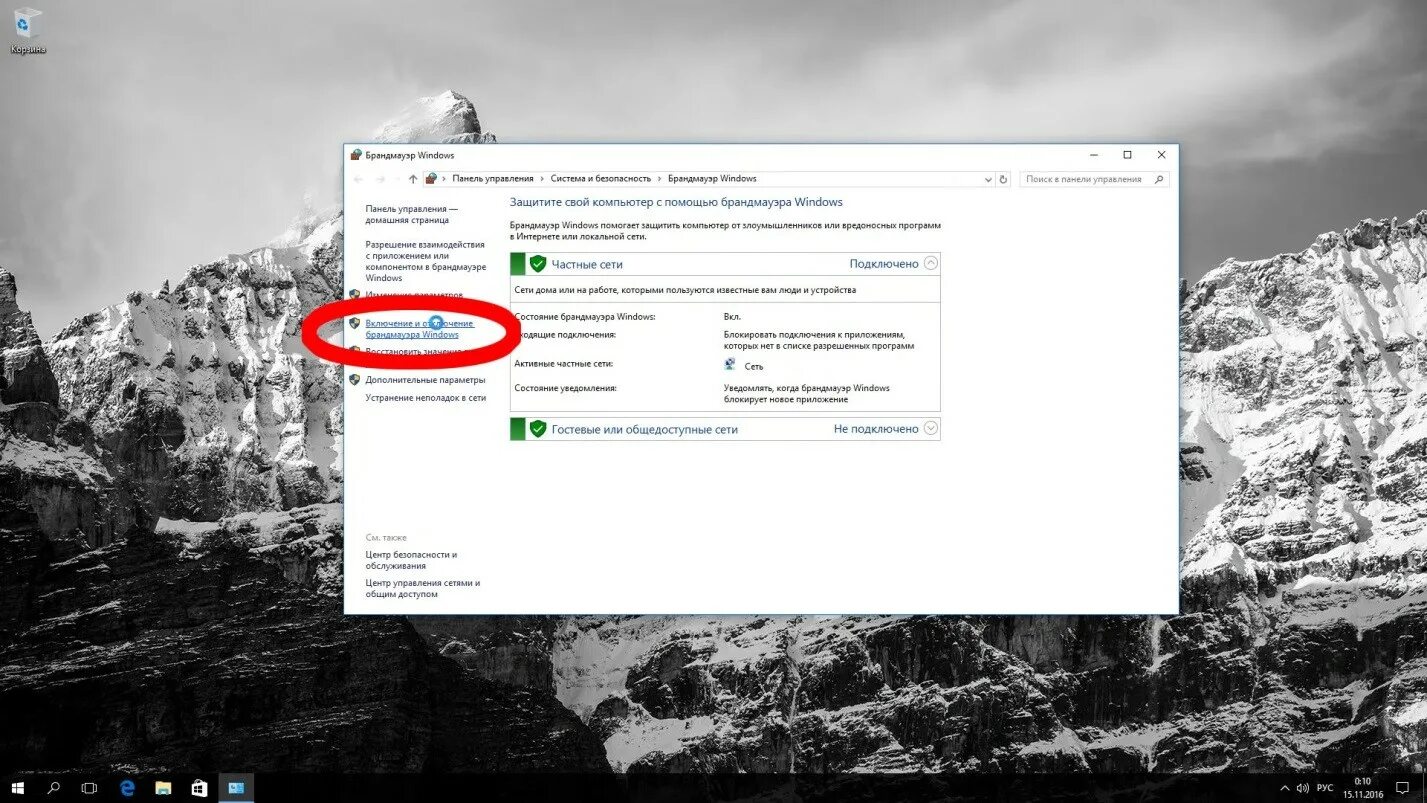Maximize the Брандмауэр Windows window
The height and width of the screenshot is (803, 1427).
pos(1127,155)
